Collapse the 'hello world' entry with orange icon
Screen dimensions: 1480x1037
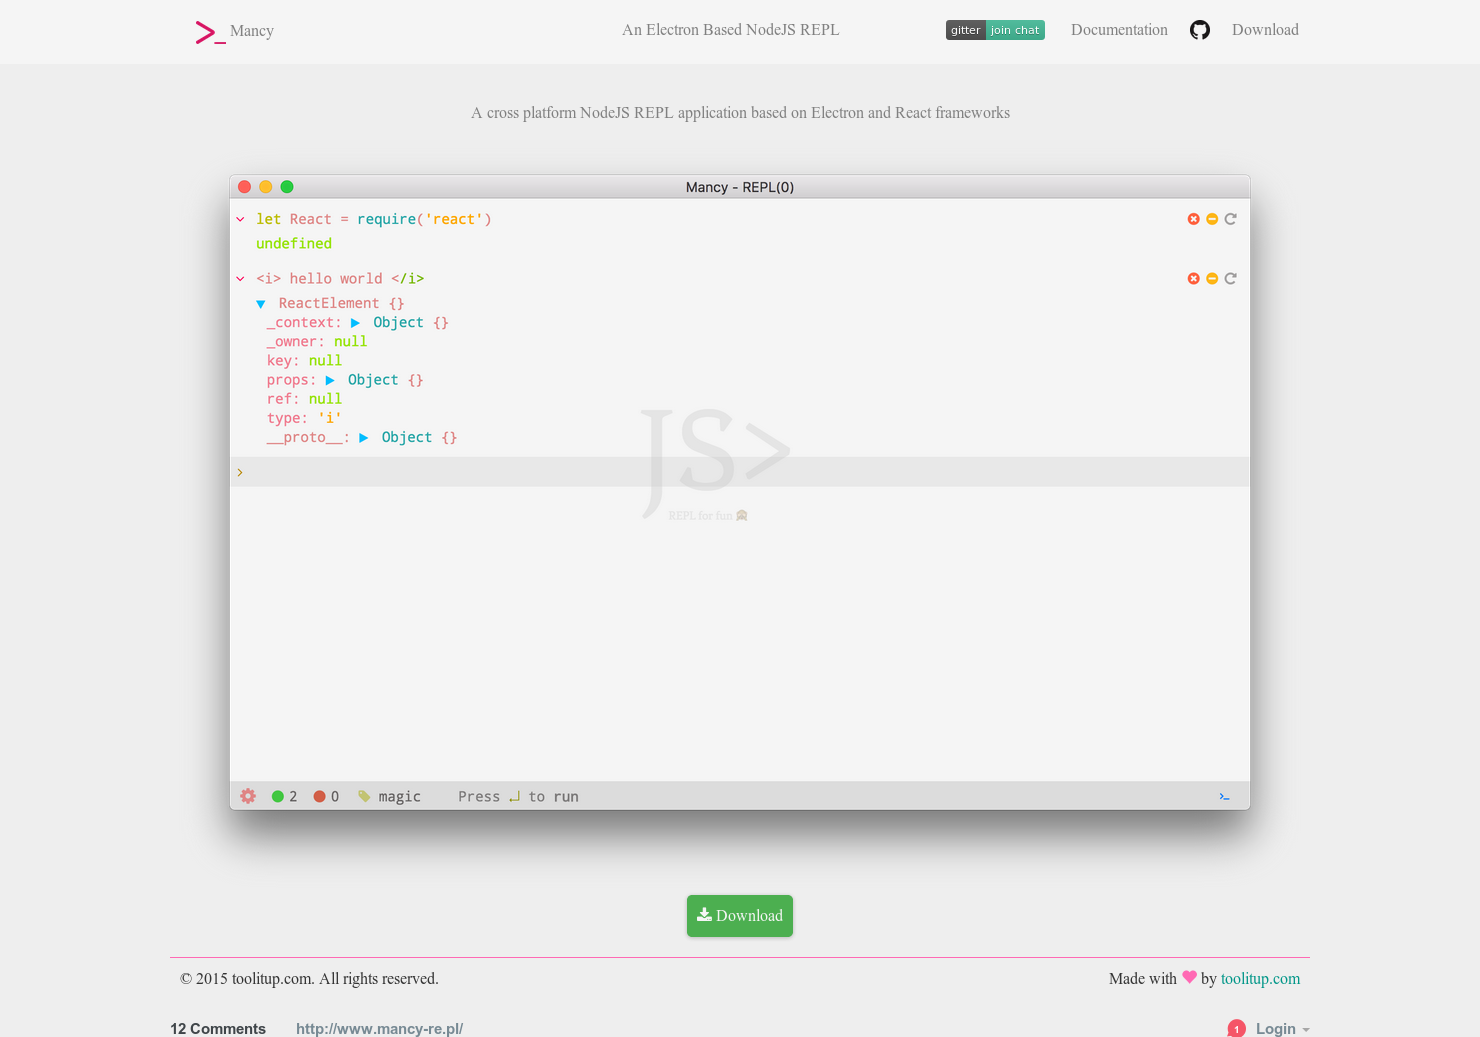point(1212,279)
